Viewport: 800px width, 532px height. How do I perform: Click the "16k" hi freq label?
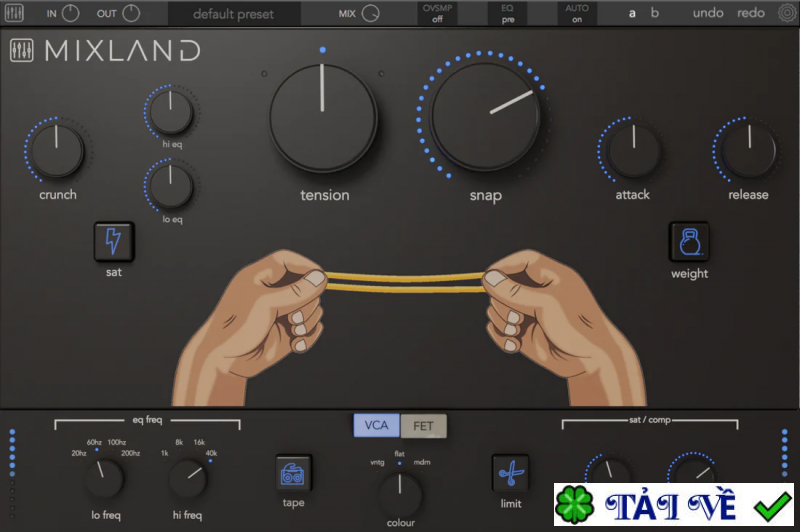click(199, 442)
